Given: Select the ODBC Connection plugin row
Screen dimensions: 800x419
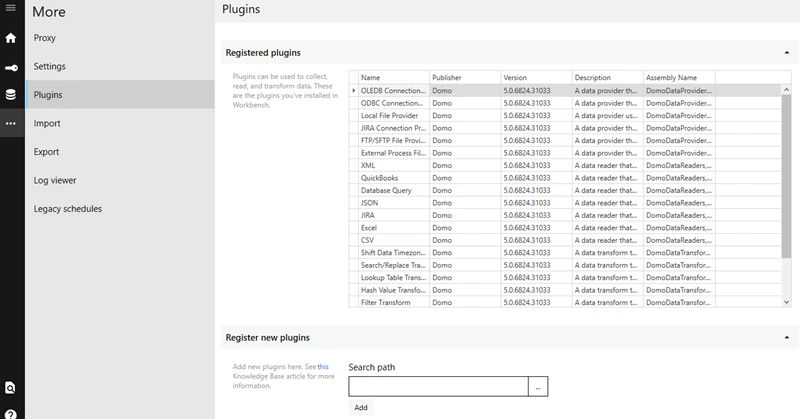Looking at the screenshot, I should point(565,103).
